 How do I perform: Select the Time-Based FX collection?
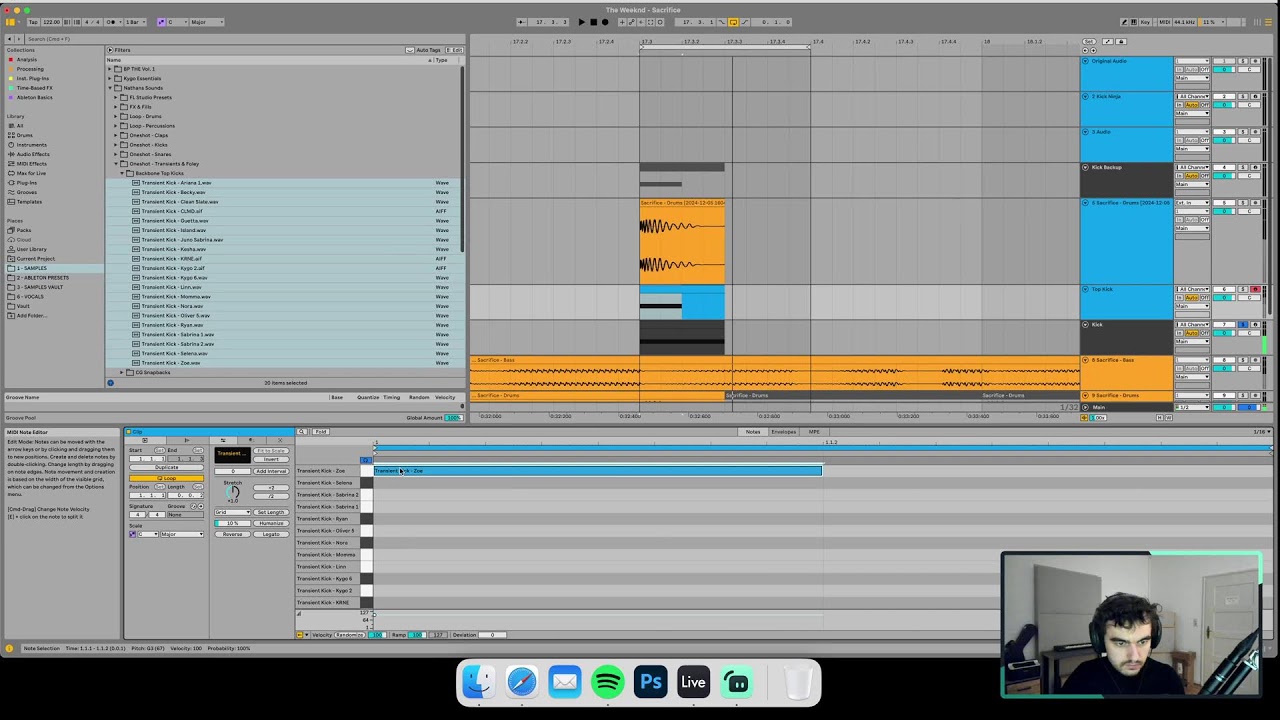click(34, 88)
